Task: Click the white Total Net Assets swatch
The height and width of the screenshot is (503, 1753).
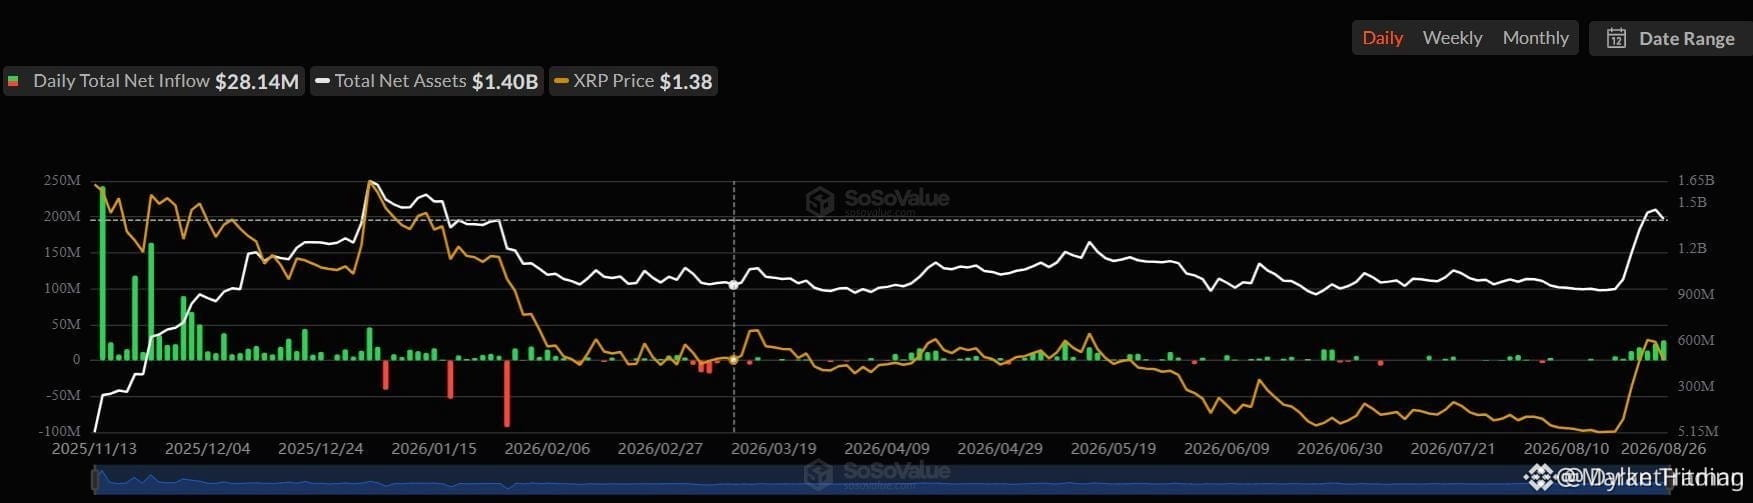Action: pos(322,81)
